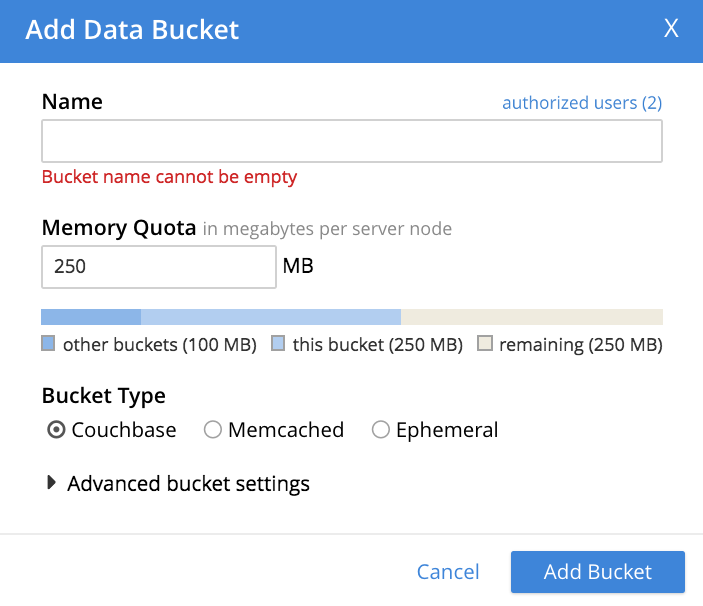Click the red empty bucket name error
The width and height of the screenshot is (703, 606).
point(169,178)
